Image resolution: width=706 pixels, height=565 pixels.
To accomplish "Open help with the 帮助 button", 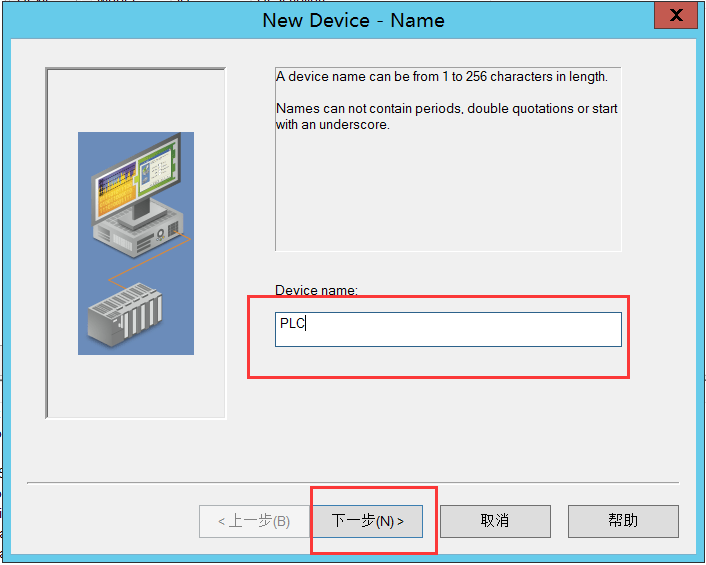I will 623,521.
